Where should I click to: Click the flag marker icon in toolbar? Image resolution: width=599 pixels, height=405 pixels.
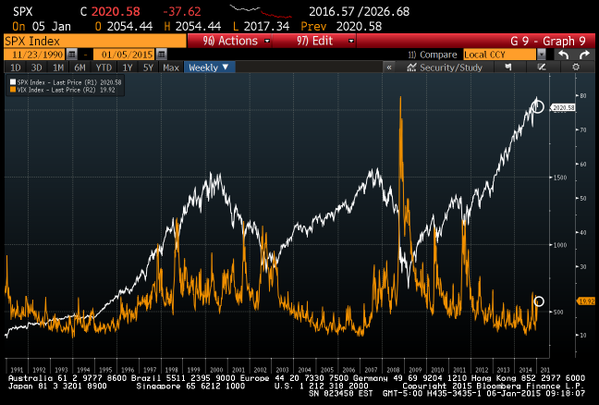pos(508,67)
